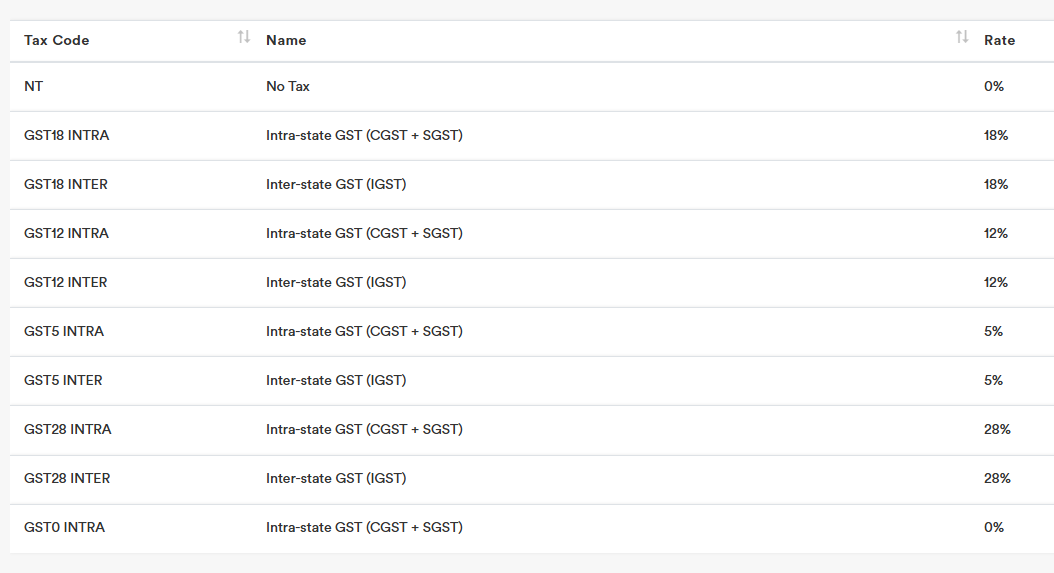Select the GST18 INTRA tax code
Viewport: 1054px width, 573px height.
(x=67, y=136)
